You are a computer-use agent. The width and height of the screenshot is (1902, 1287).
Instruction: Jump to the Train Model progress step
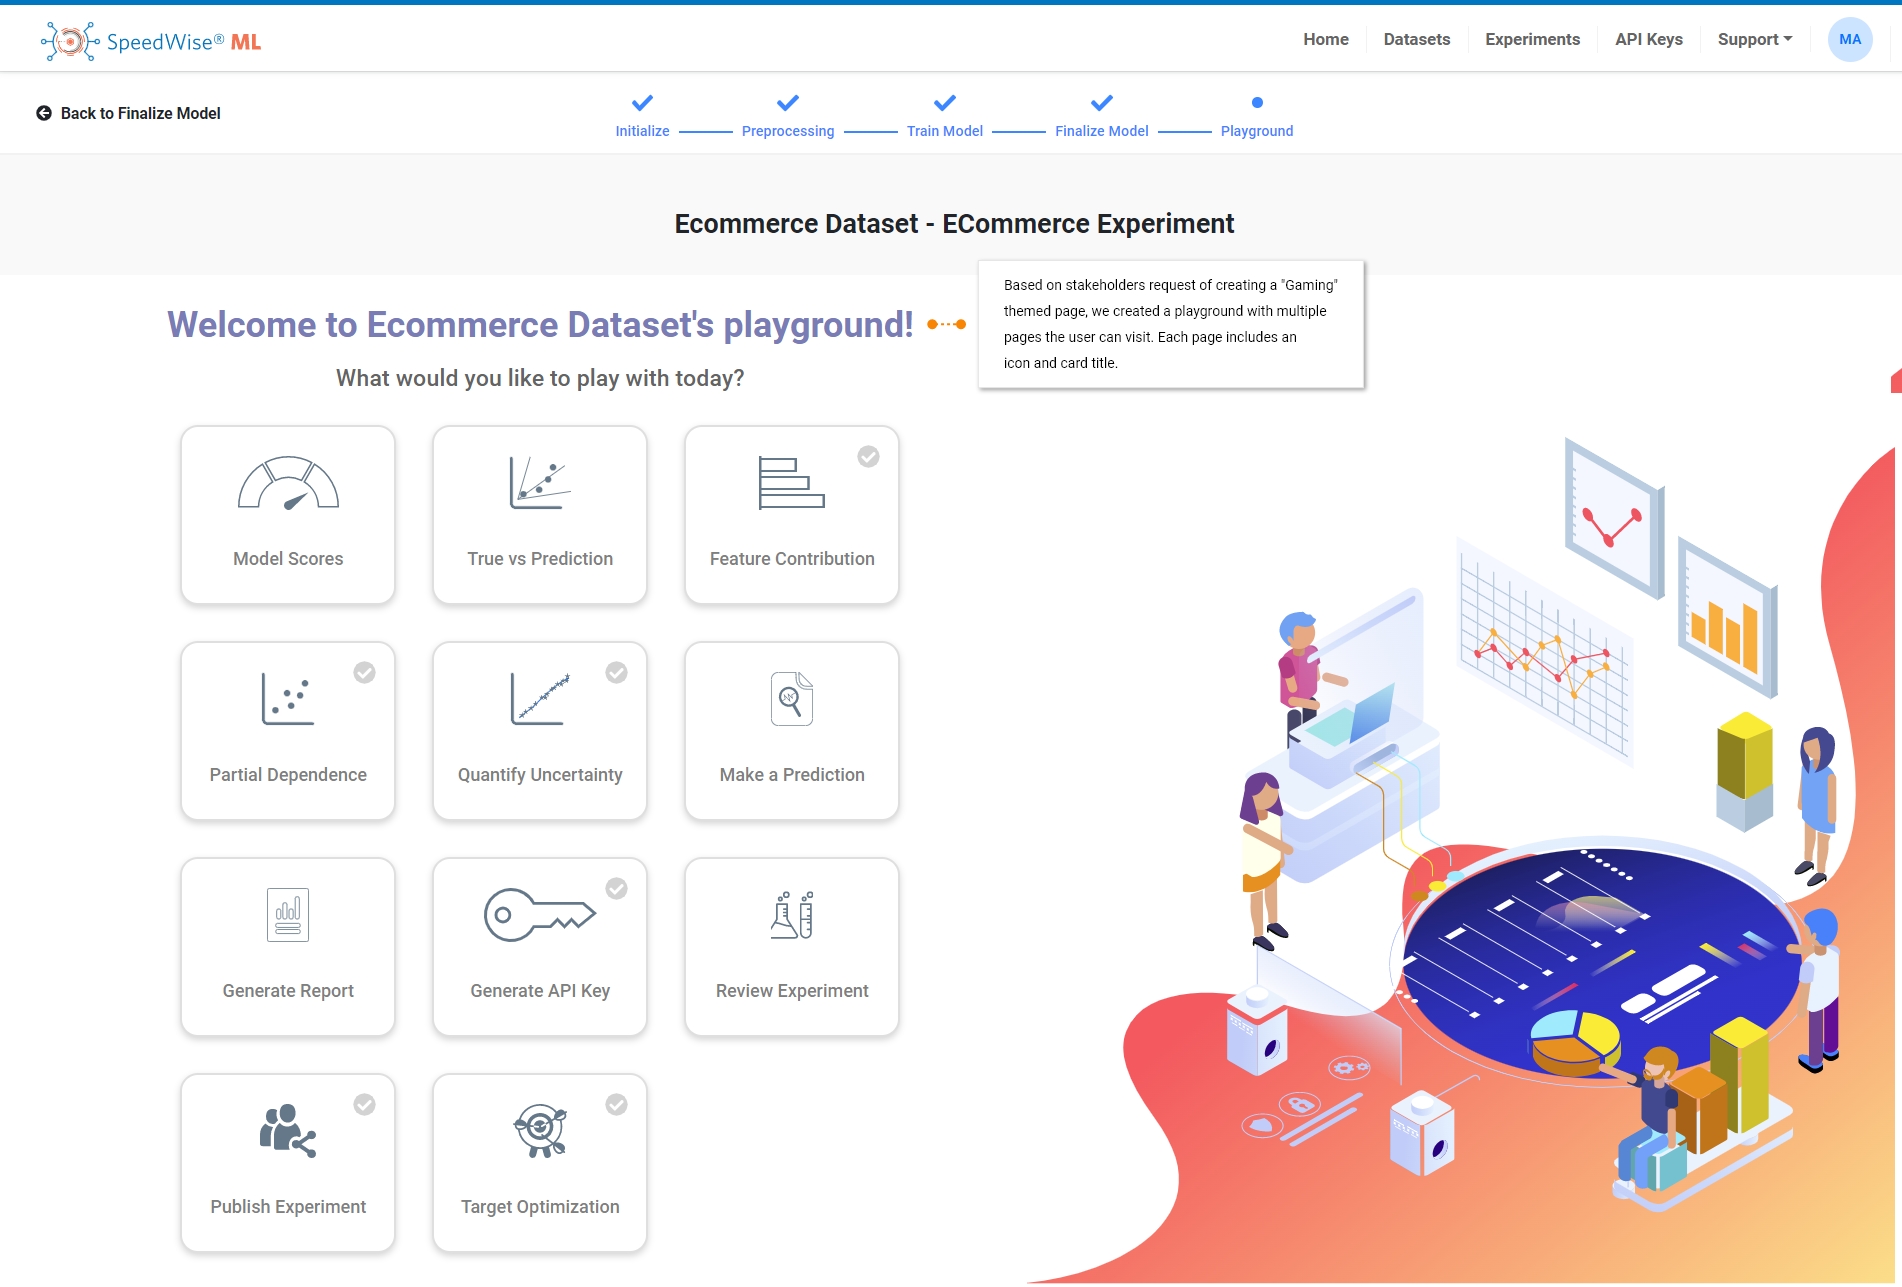(x=944, y=117)
